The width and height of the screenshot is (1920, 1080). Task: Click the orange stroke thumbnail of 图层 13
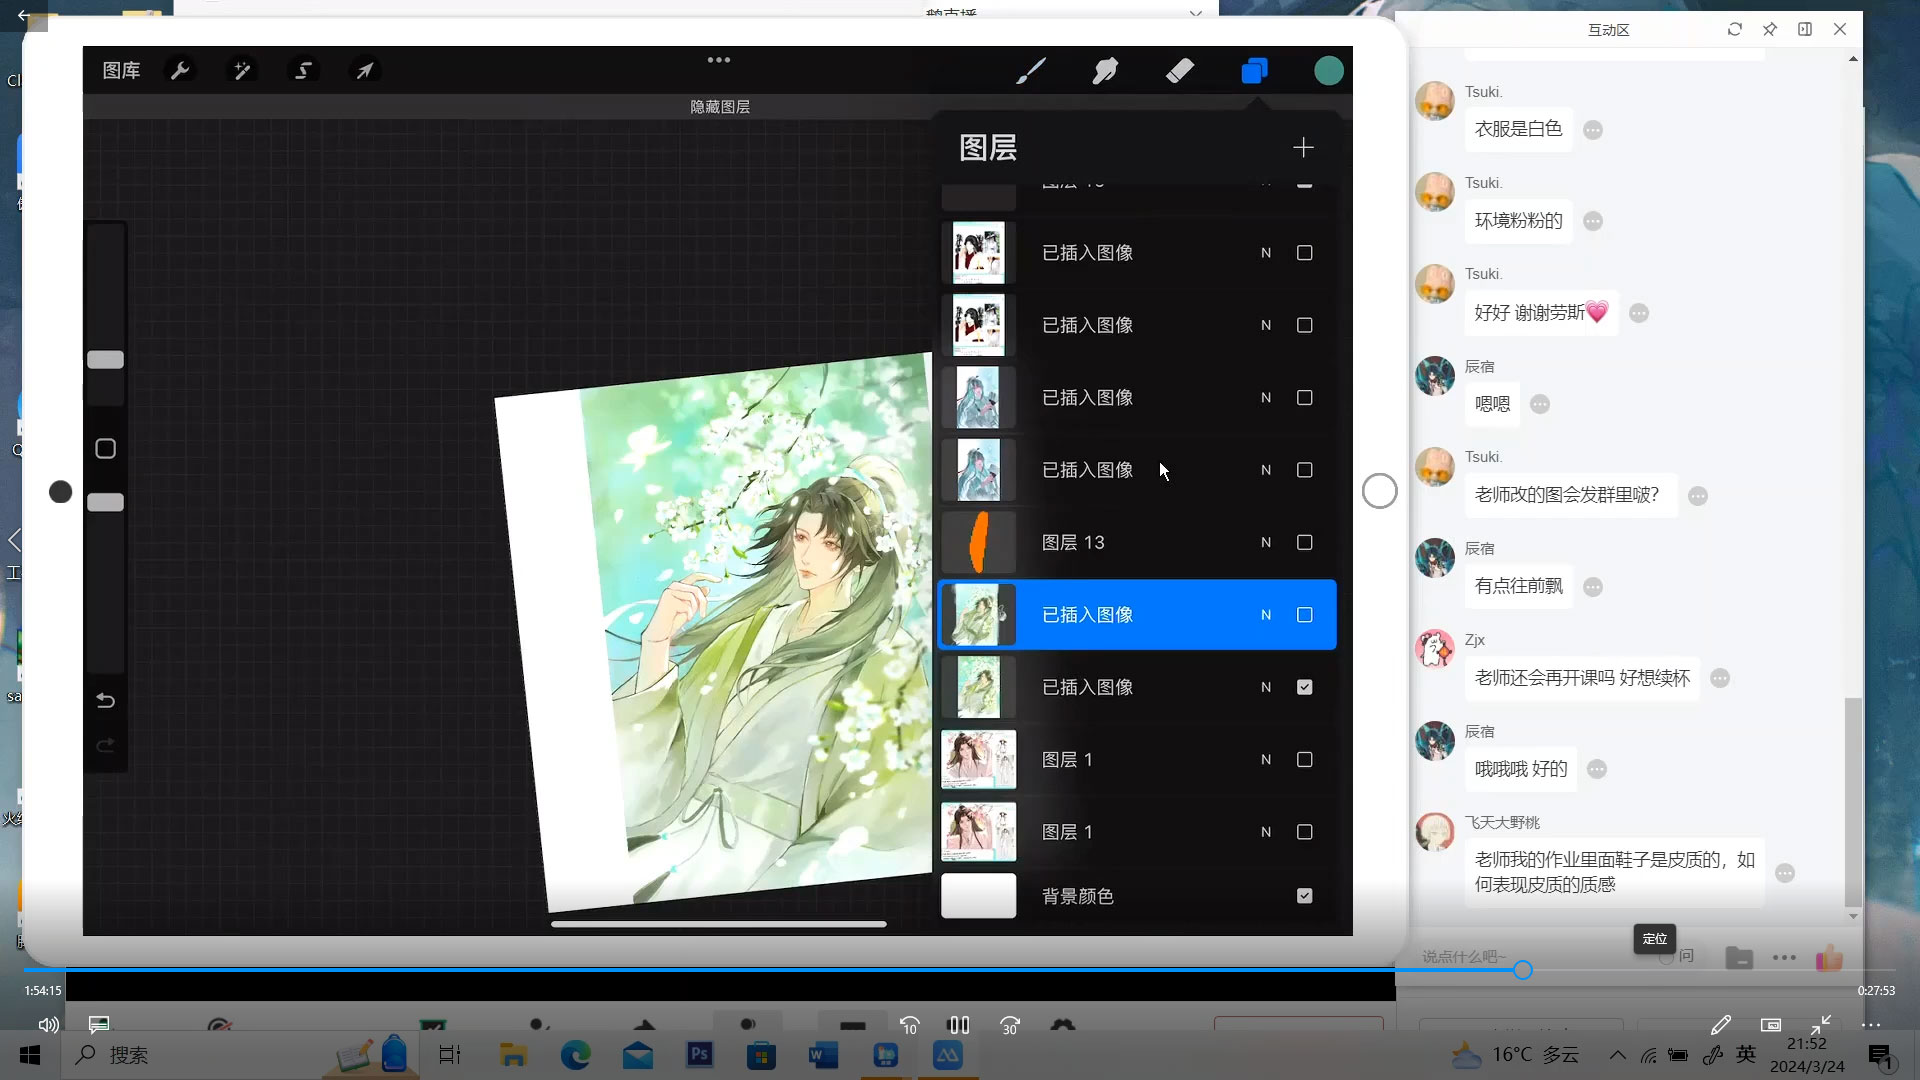point(978,542)
